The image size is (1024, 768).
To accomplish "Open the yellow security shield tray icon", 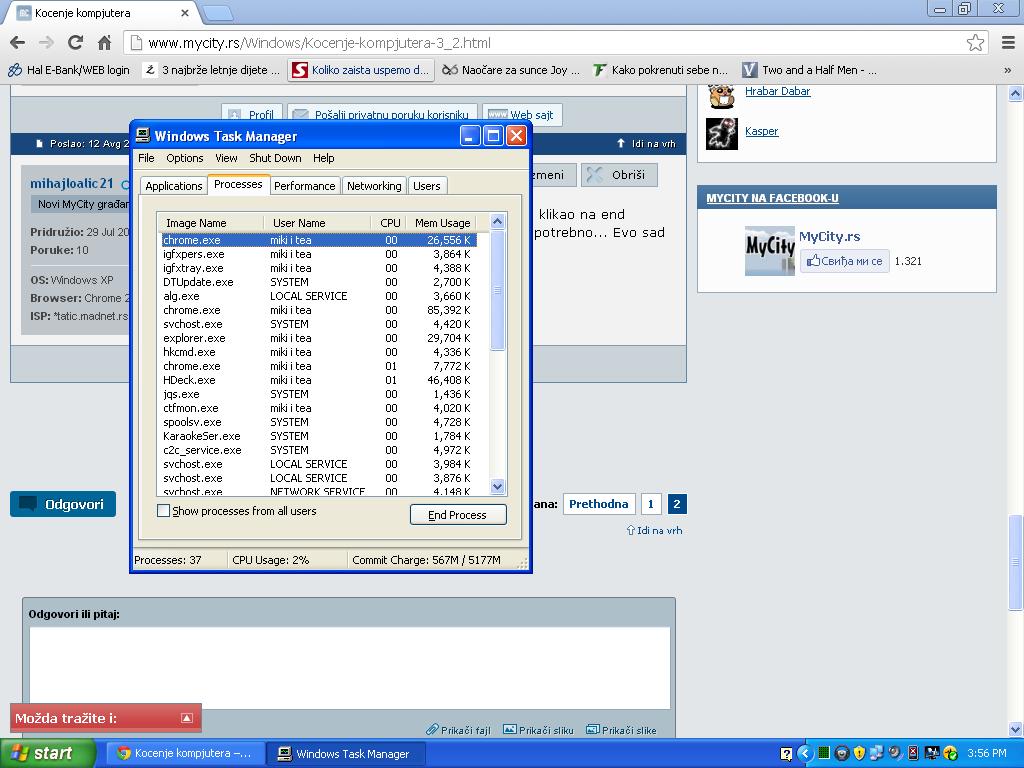I will (859, 754).
